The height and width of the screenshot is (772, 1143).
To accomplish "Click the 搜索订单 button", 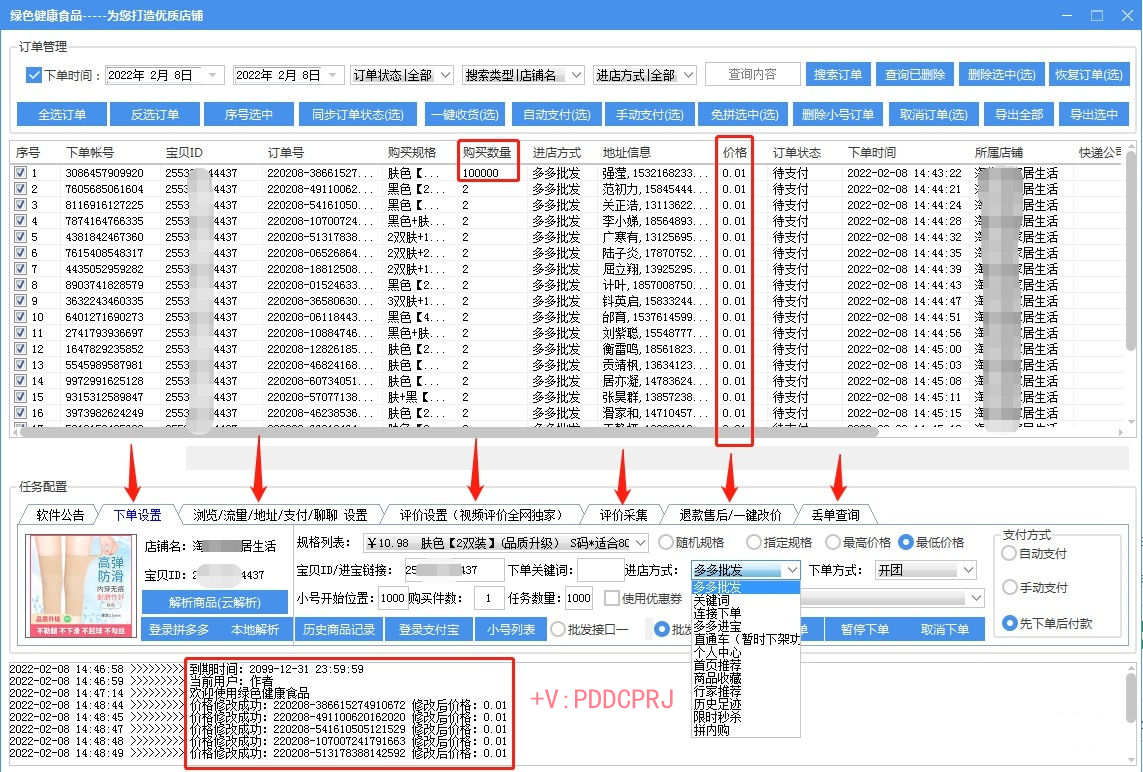I will tap(837, 75).
